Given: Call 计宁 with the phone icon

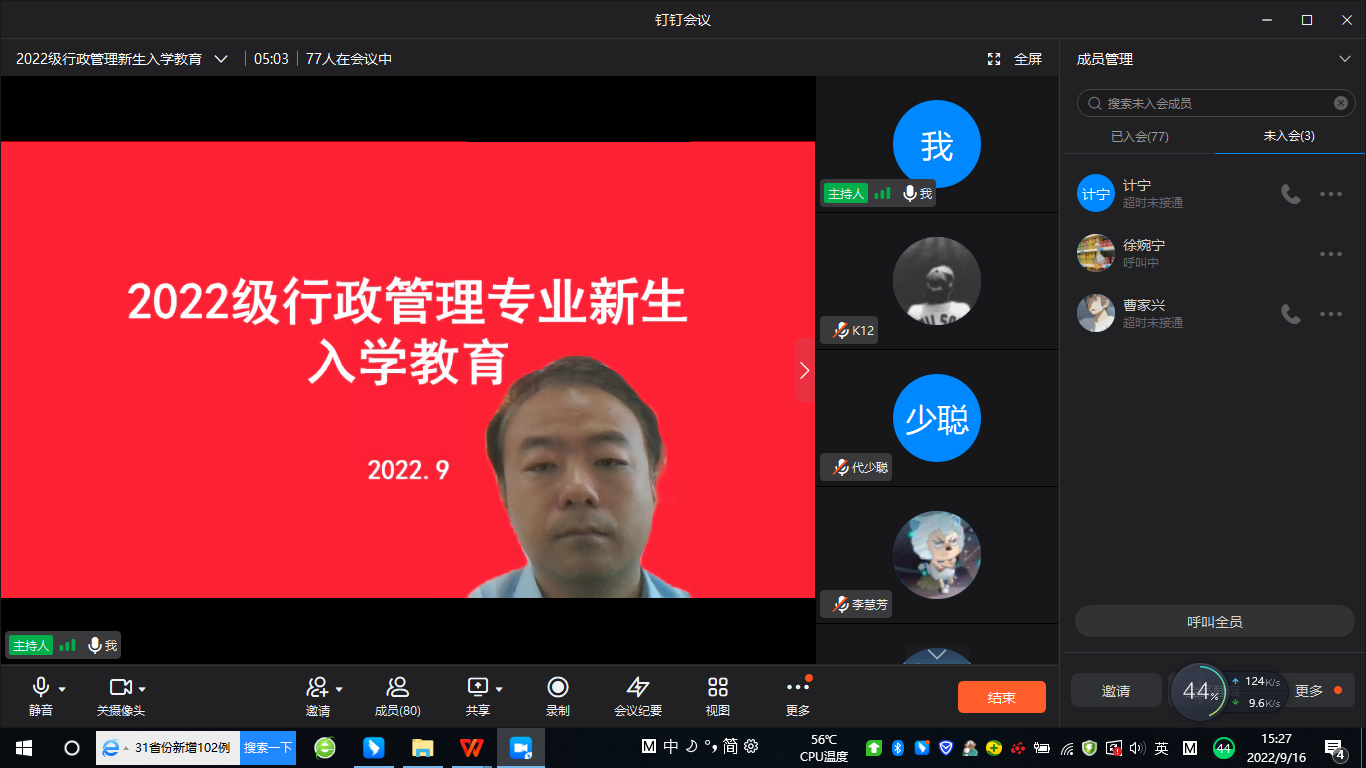Looking at the screenshot, I should pyautogui.click(x=1291, y=194).
